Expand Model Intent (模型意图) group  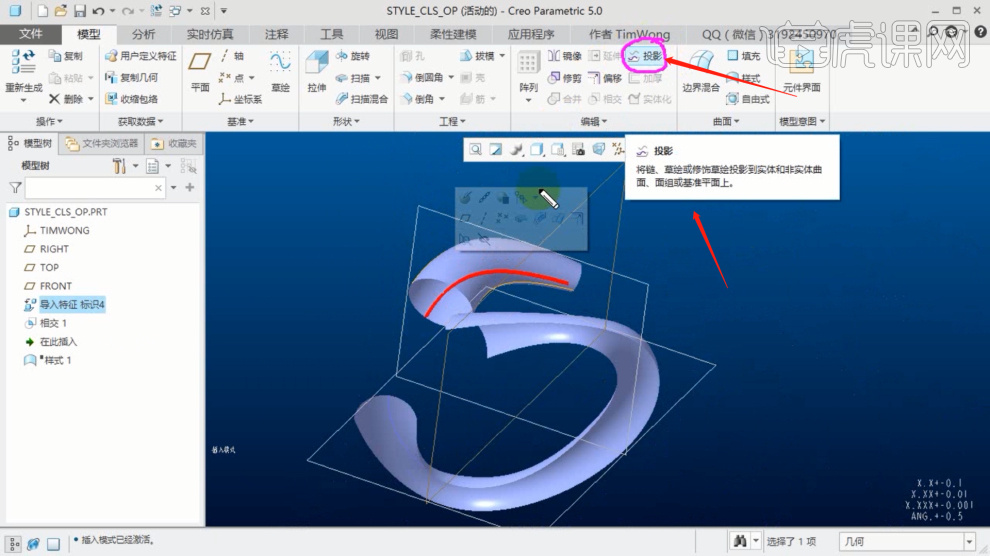(802, 121)
